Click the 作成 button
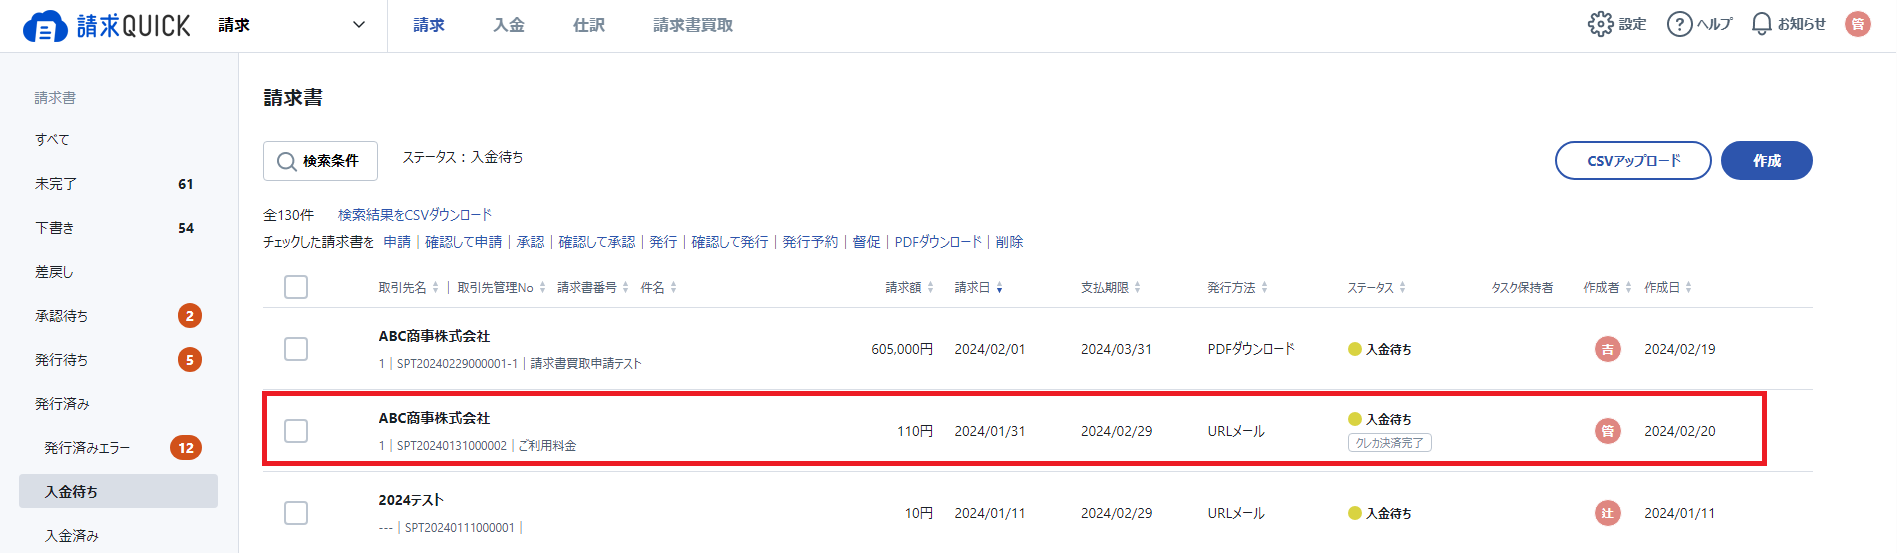Image resolution: width=1897 pixels, height=553 pixels. [1766, 160]
